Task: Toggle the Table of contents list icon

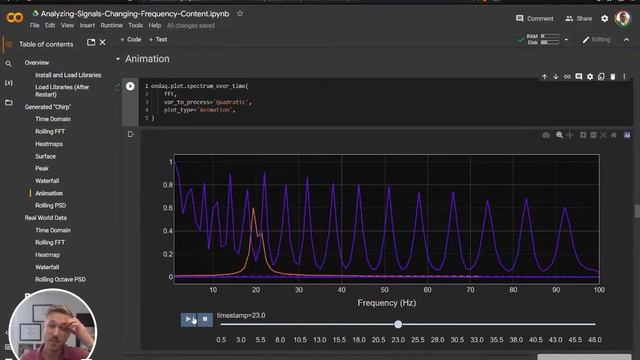Action: [8, 44]
